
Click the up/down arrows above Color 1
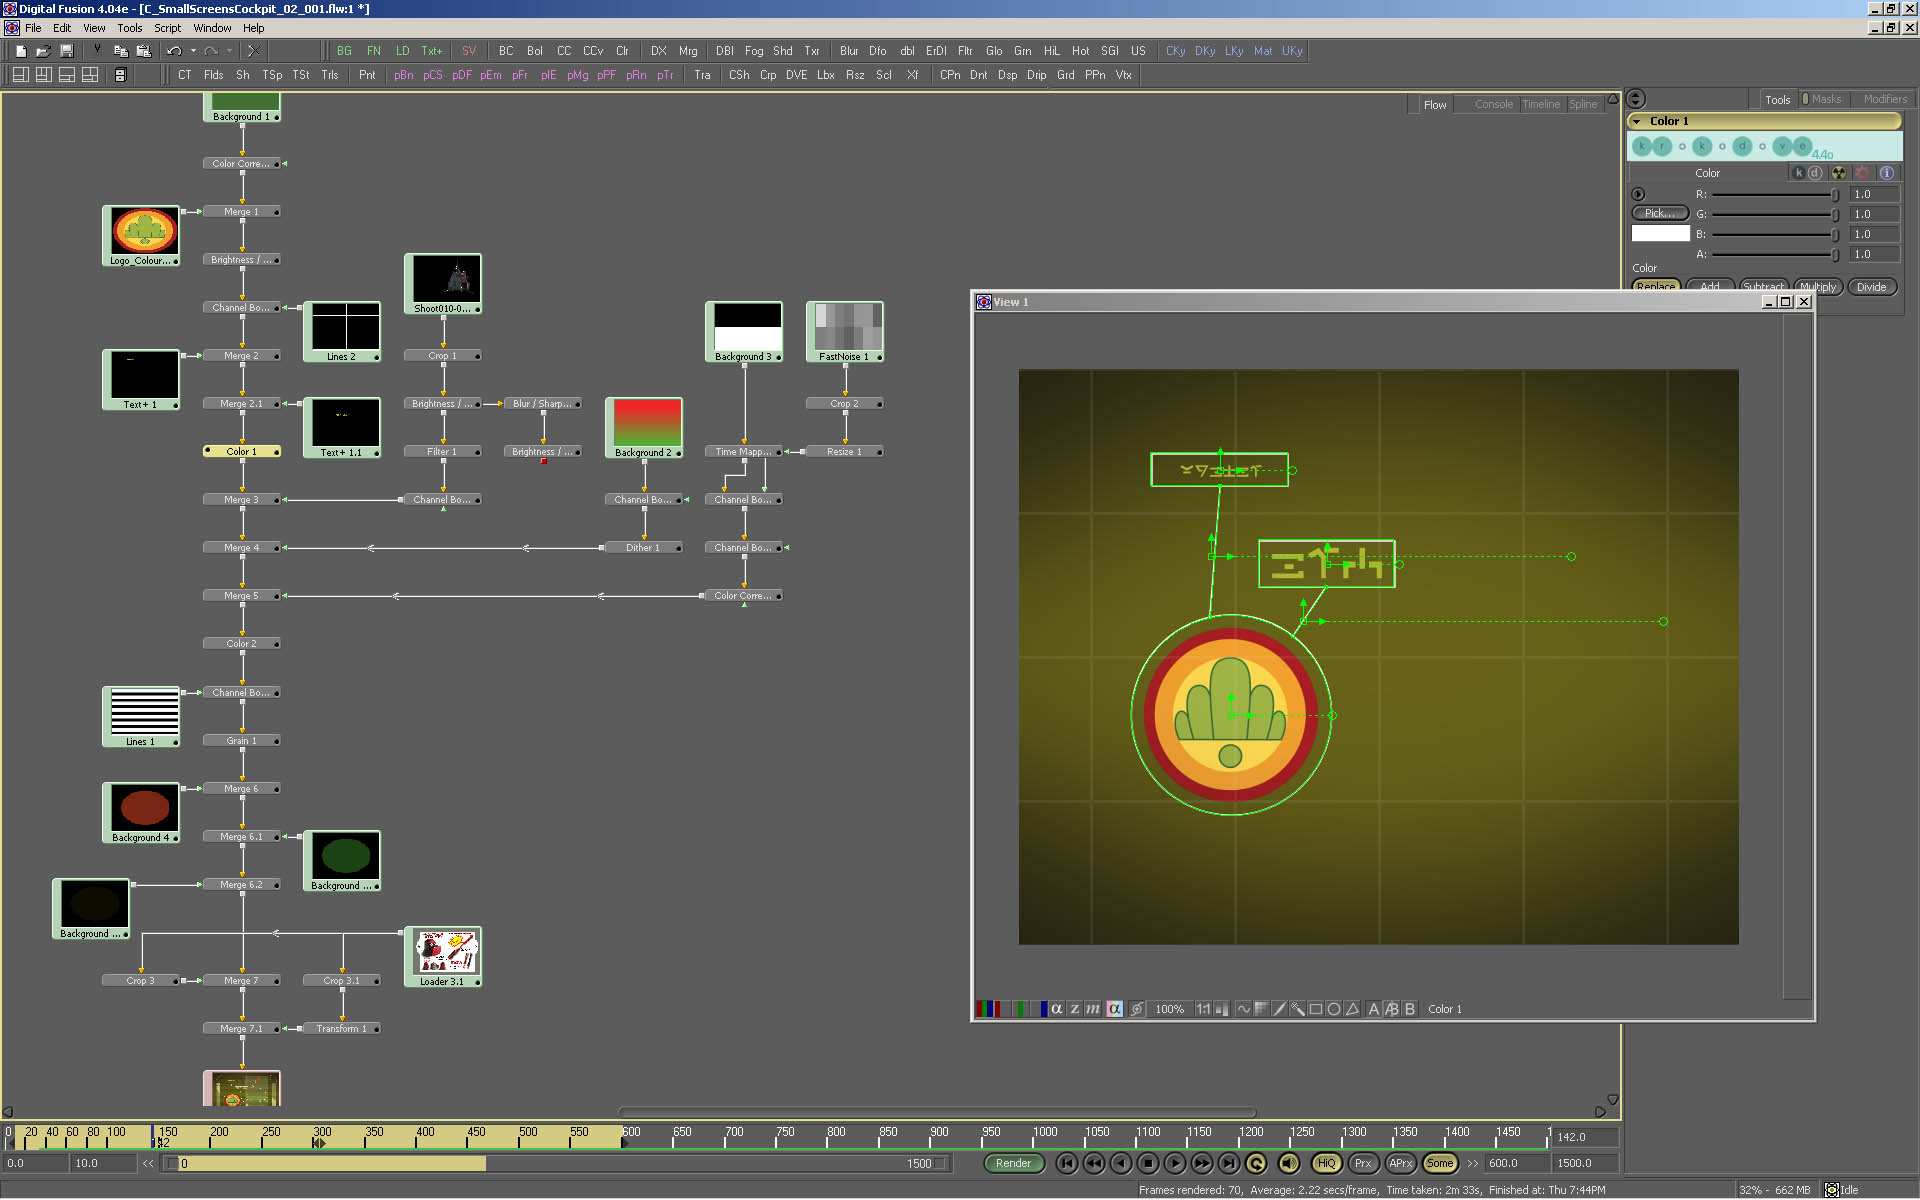[x=1636, y=99]
